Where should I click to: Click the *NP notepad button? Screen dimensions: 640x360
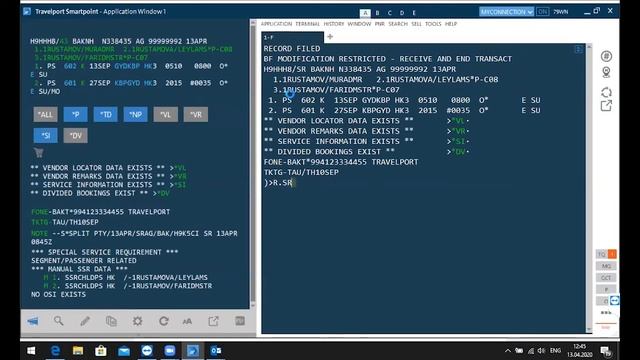pyautogui.click(x=136, y=115)
